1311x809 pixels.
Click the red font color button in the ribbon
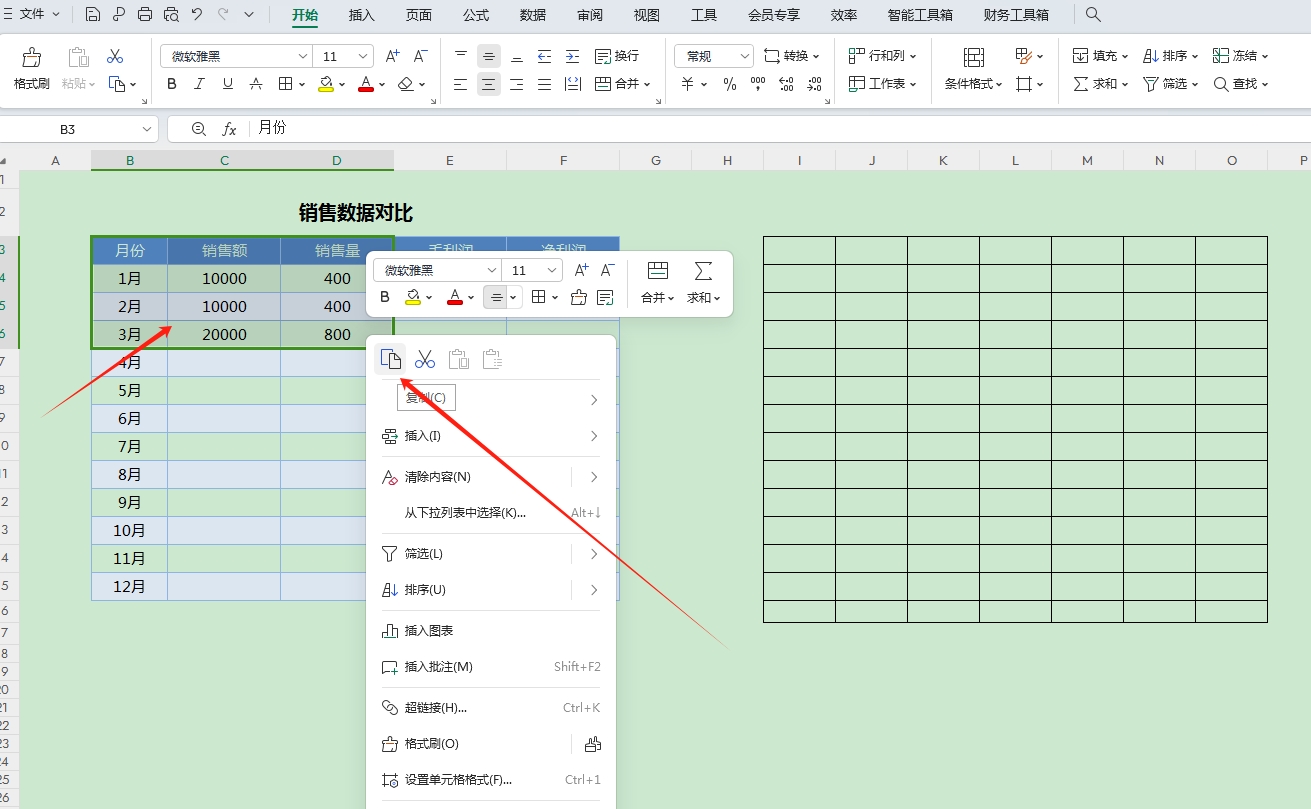pyautogui.click(x=365, y=84)
